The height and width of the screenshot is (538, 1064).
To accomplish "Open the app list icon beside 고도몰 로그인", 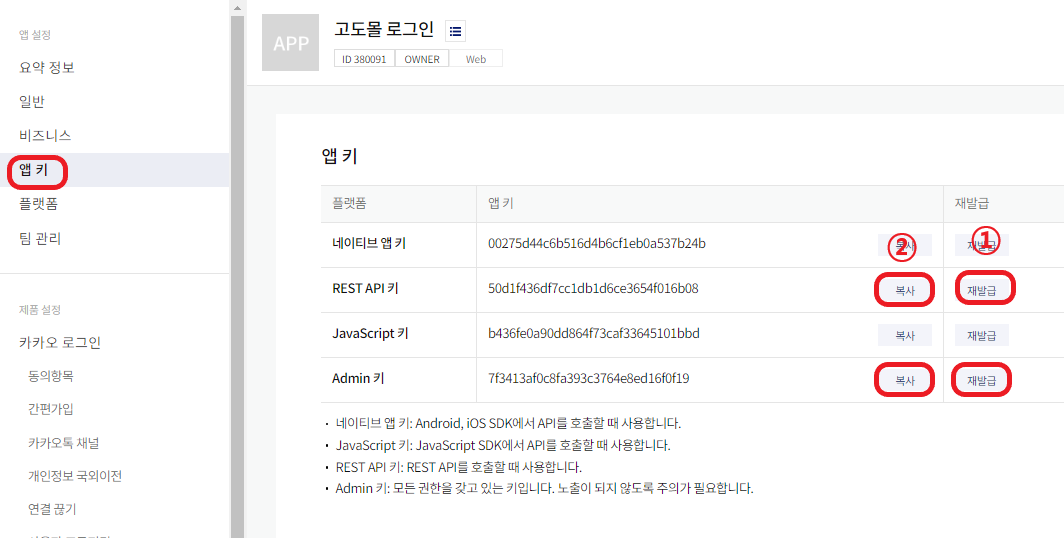I will pos(455,31).
